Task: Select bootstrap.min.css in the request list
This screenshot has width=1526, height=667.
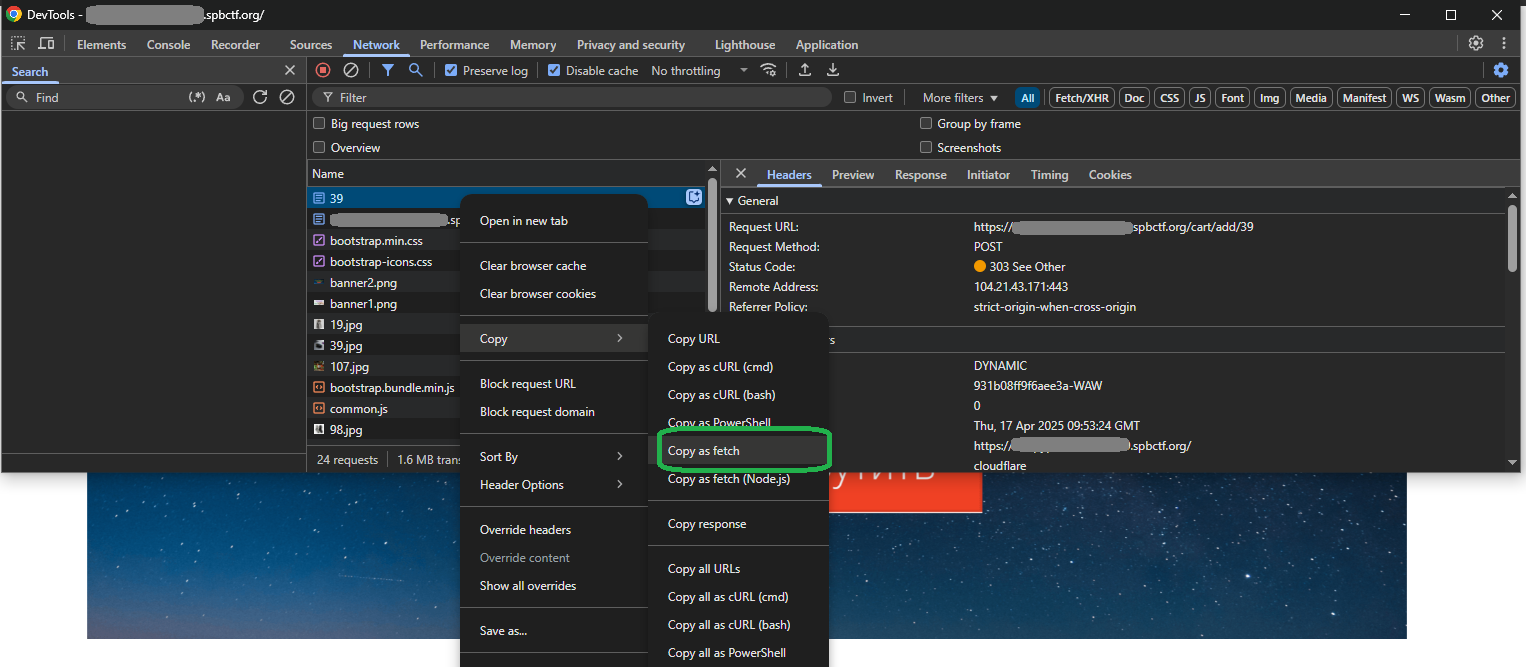Action: point(376,241)
